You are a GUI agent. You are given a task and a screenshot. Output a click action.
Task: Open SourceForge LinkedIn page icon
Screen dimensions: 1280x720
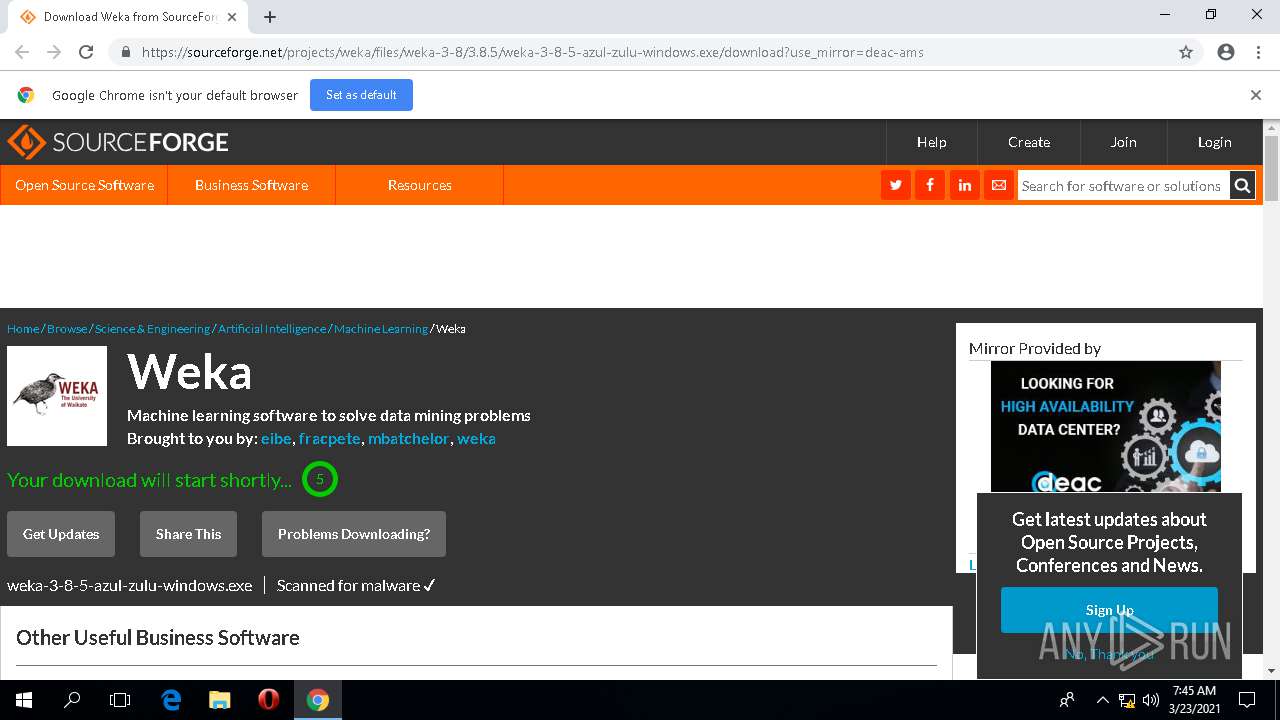click(964, 185)
